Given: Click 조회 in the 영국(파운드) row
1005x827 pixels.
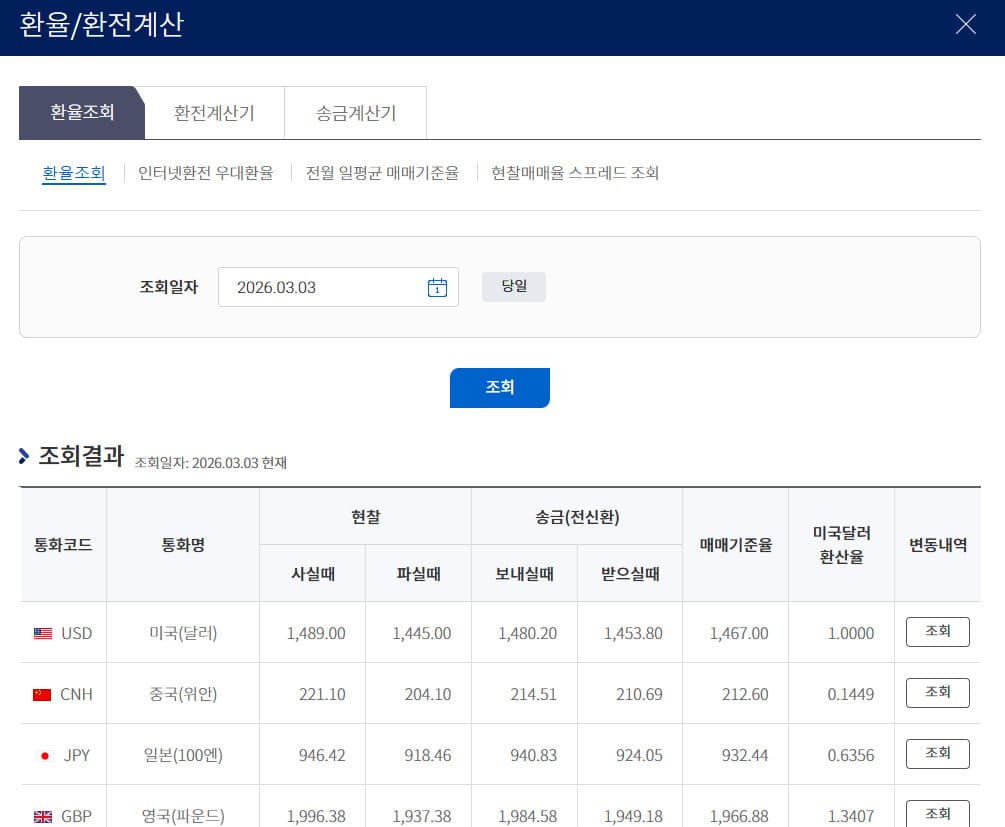Looking at the screenshot, I should click(937, 812).
